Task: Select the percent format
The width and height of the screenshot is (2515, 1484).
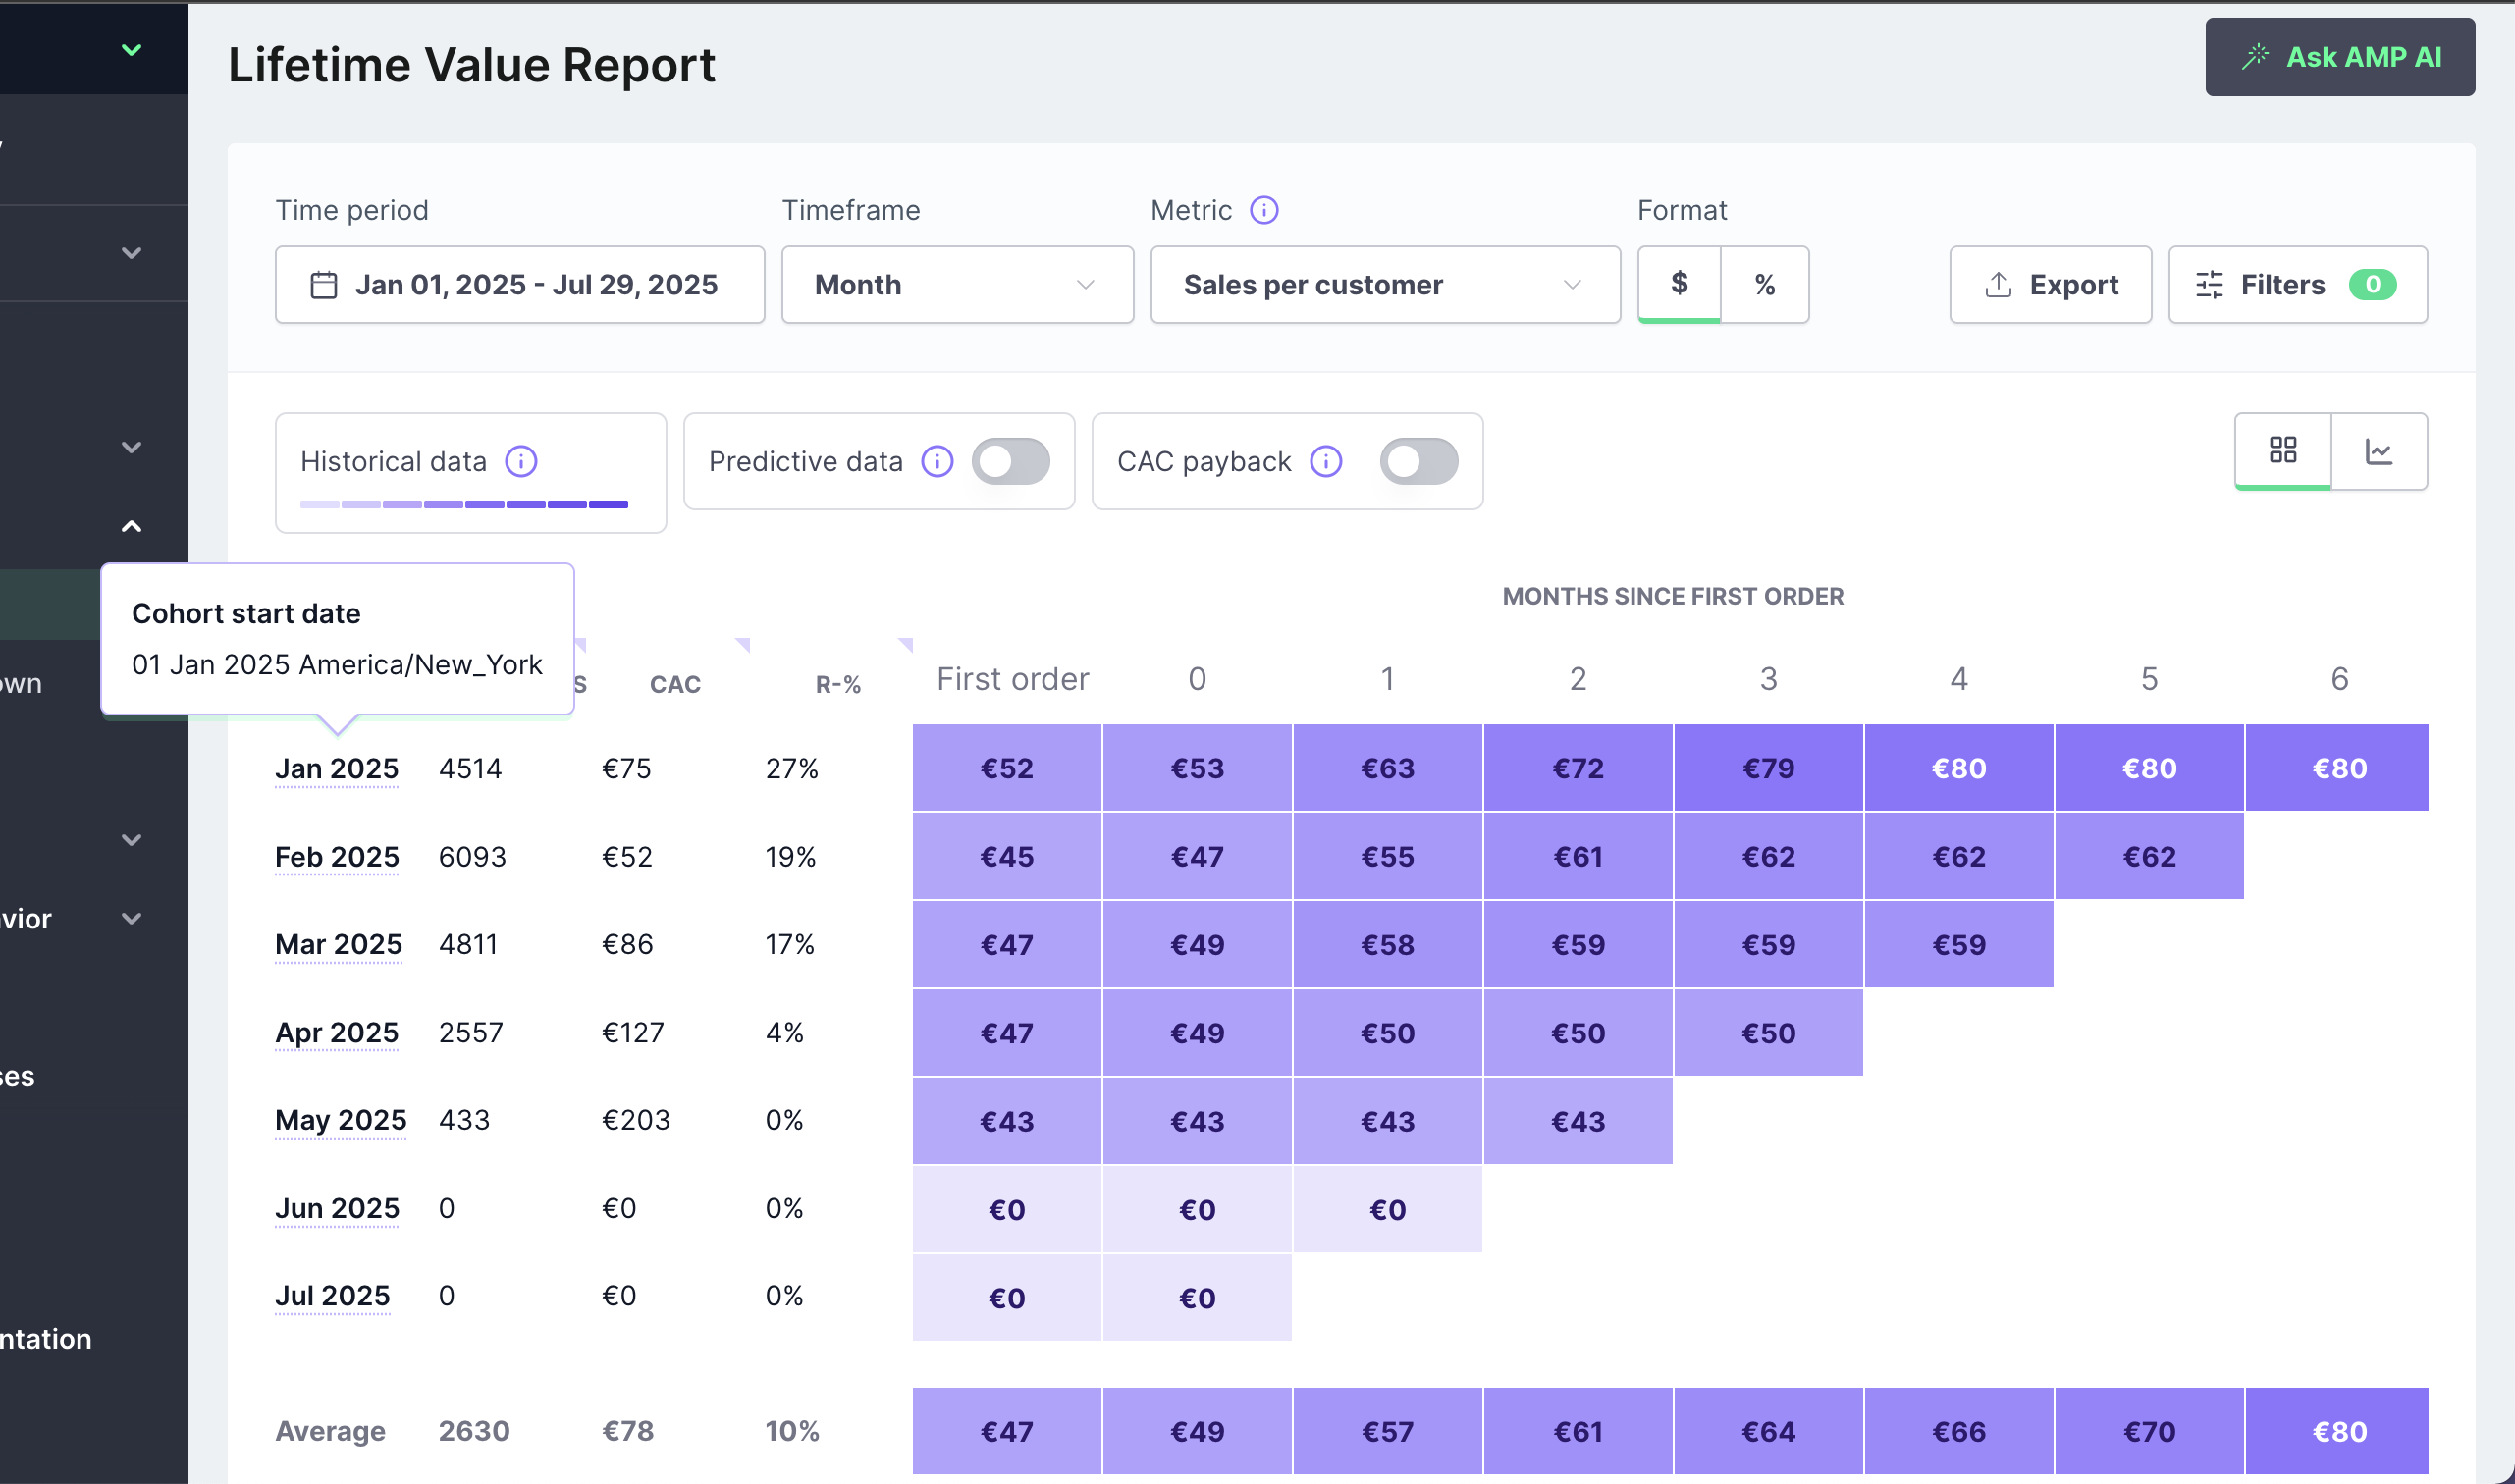Action: click(1765, 285)
